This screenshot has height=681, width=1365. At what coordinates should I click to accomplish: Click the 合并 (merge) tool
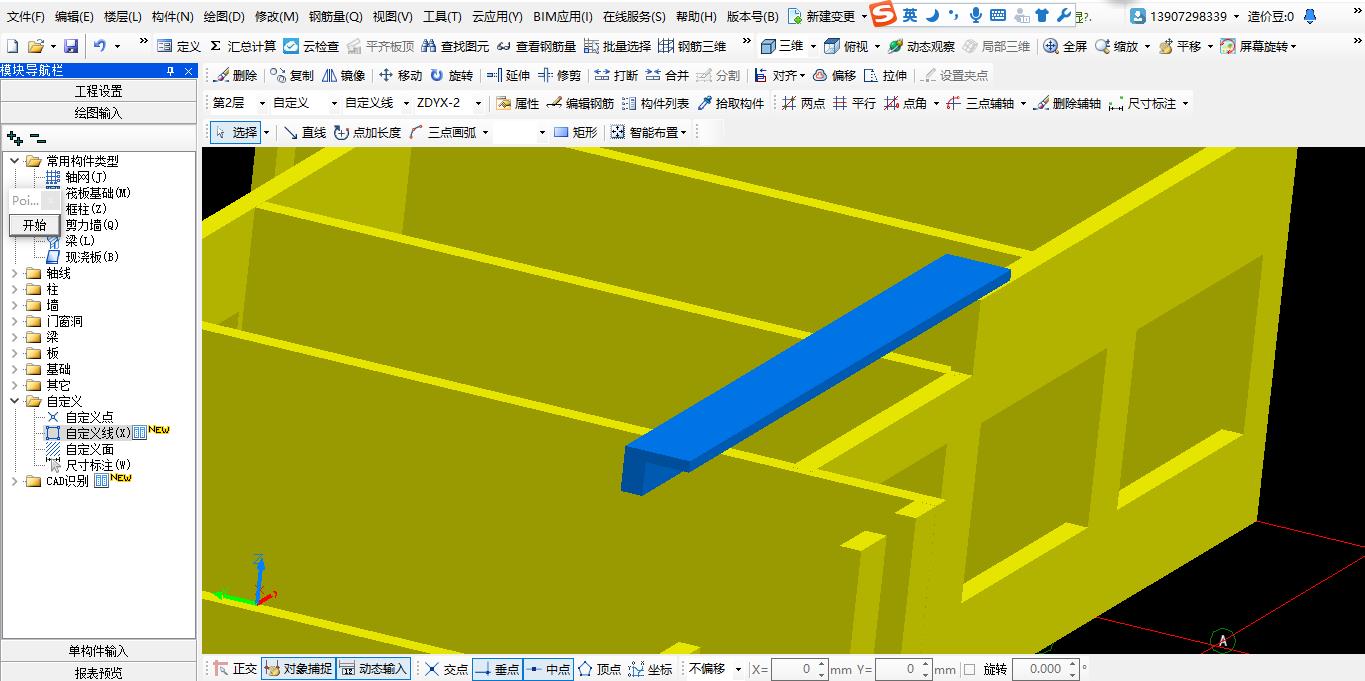point(667,75)
